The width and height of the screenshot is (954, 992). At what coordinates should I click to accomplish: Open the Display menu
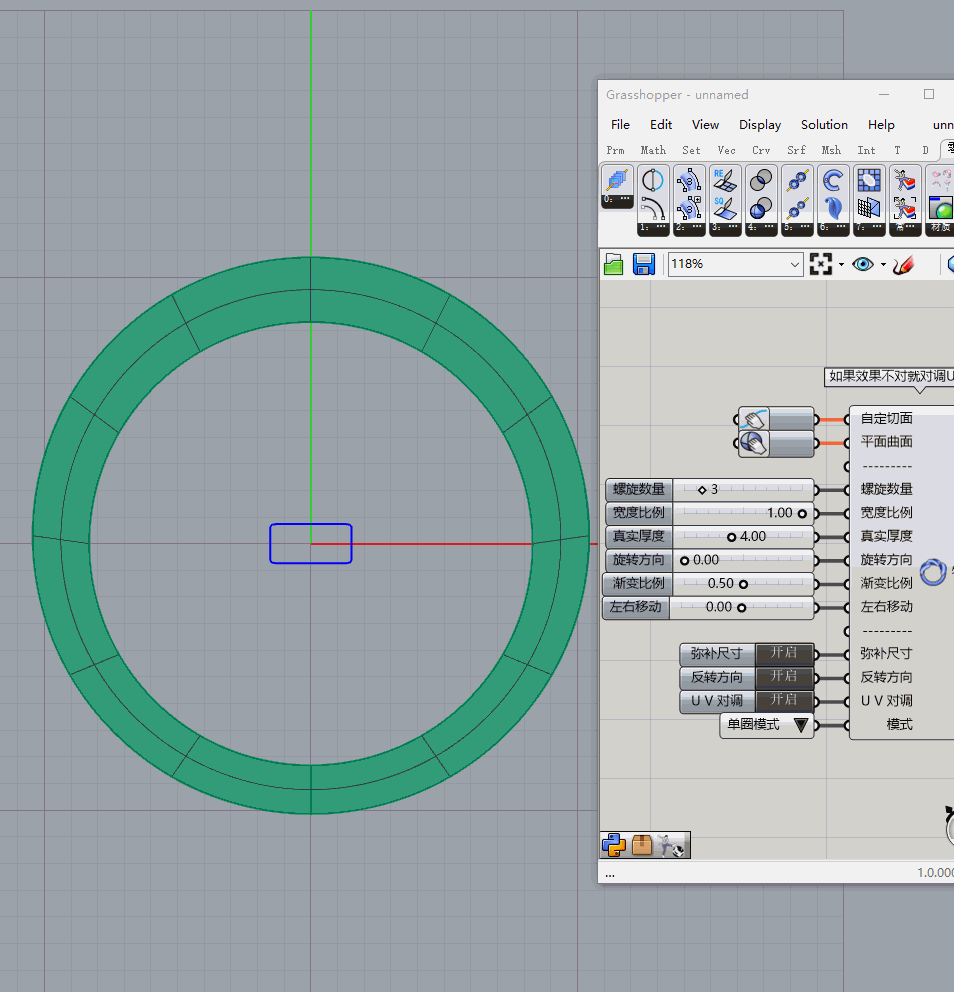pyautogui.click(x=760, y=124)
